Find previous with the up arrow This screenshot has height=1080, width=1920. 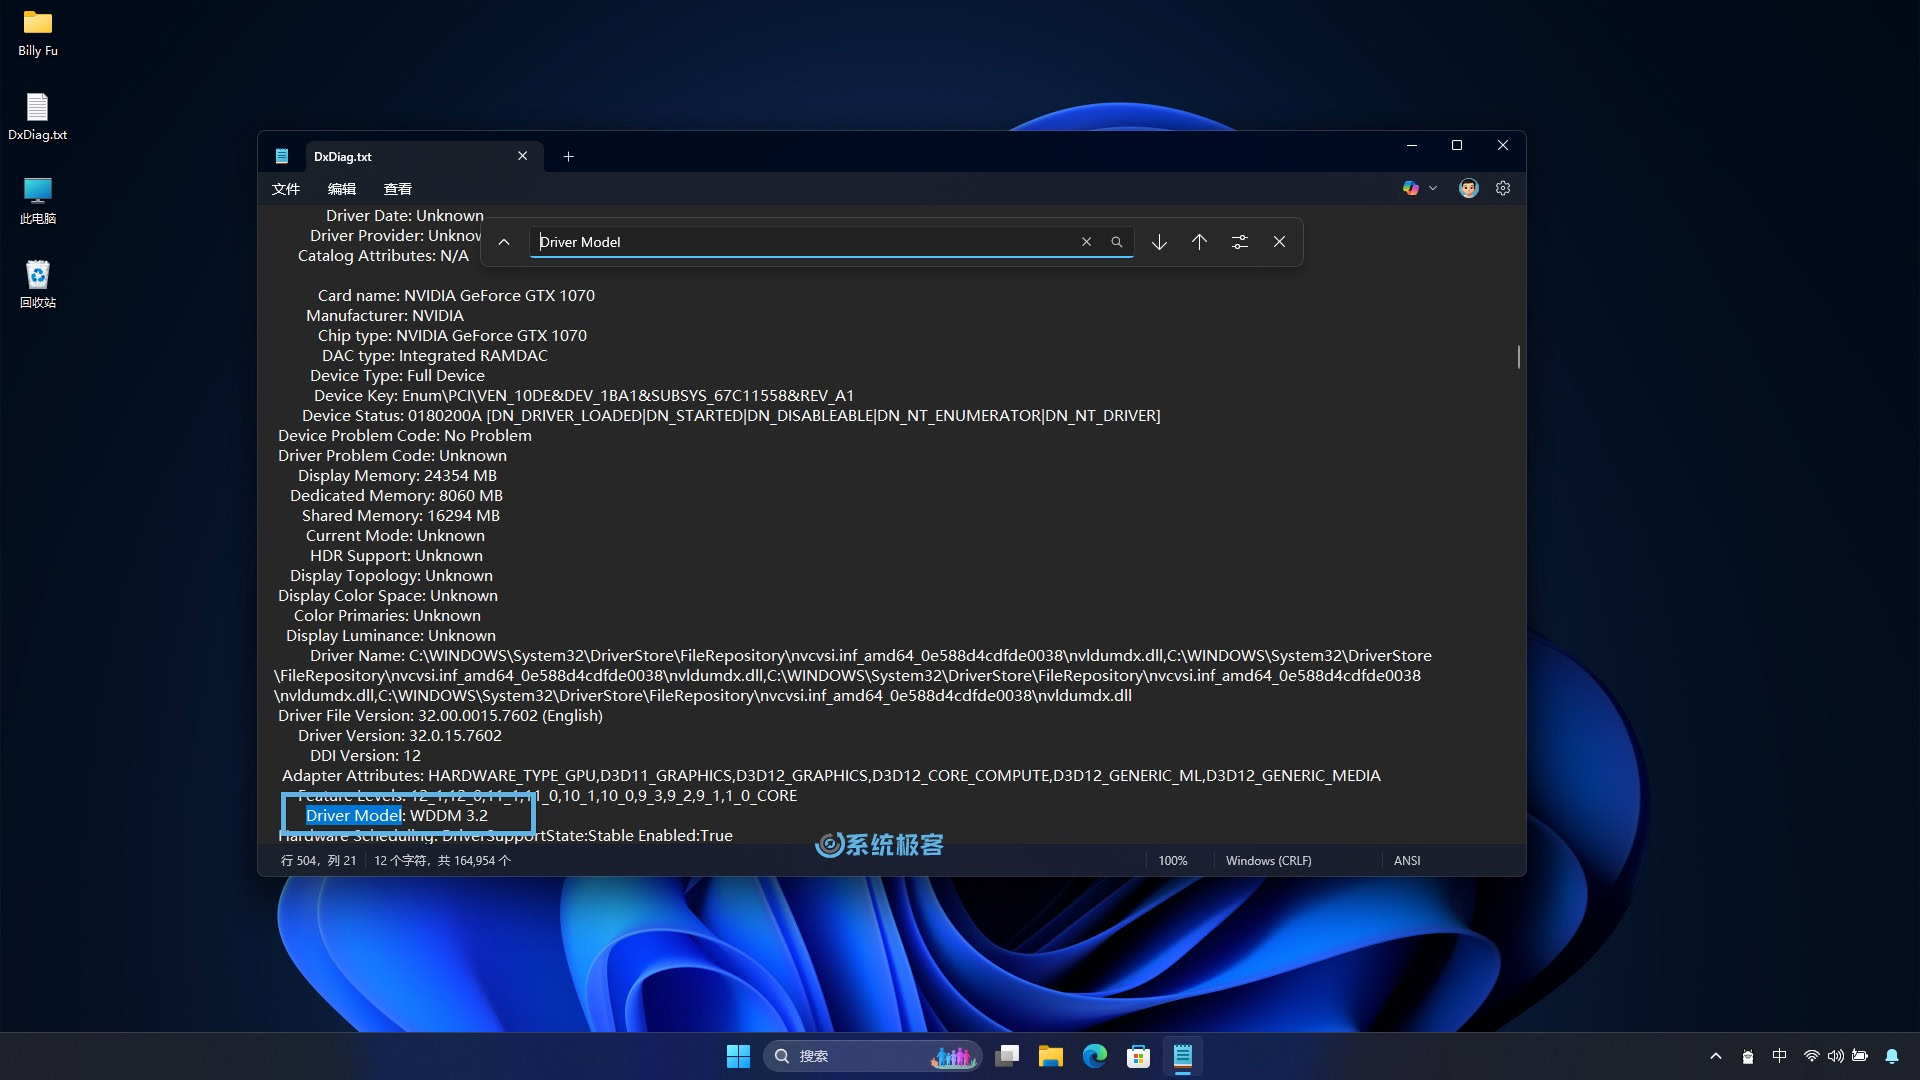[x=1199, y=242]
